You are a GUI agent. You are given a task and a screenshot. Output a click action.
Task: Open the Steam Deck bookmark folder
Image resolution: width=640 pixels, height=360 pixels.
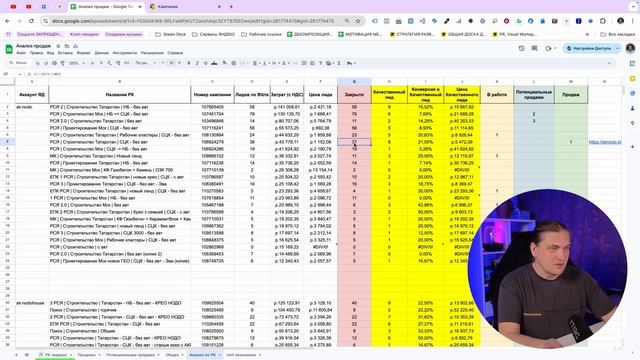coord(171,34)
